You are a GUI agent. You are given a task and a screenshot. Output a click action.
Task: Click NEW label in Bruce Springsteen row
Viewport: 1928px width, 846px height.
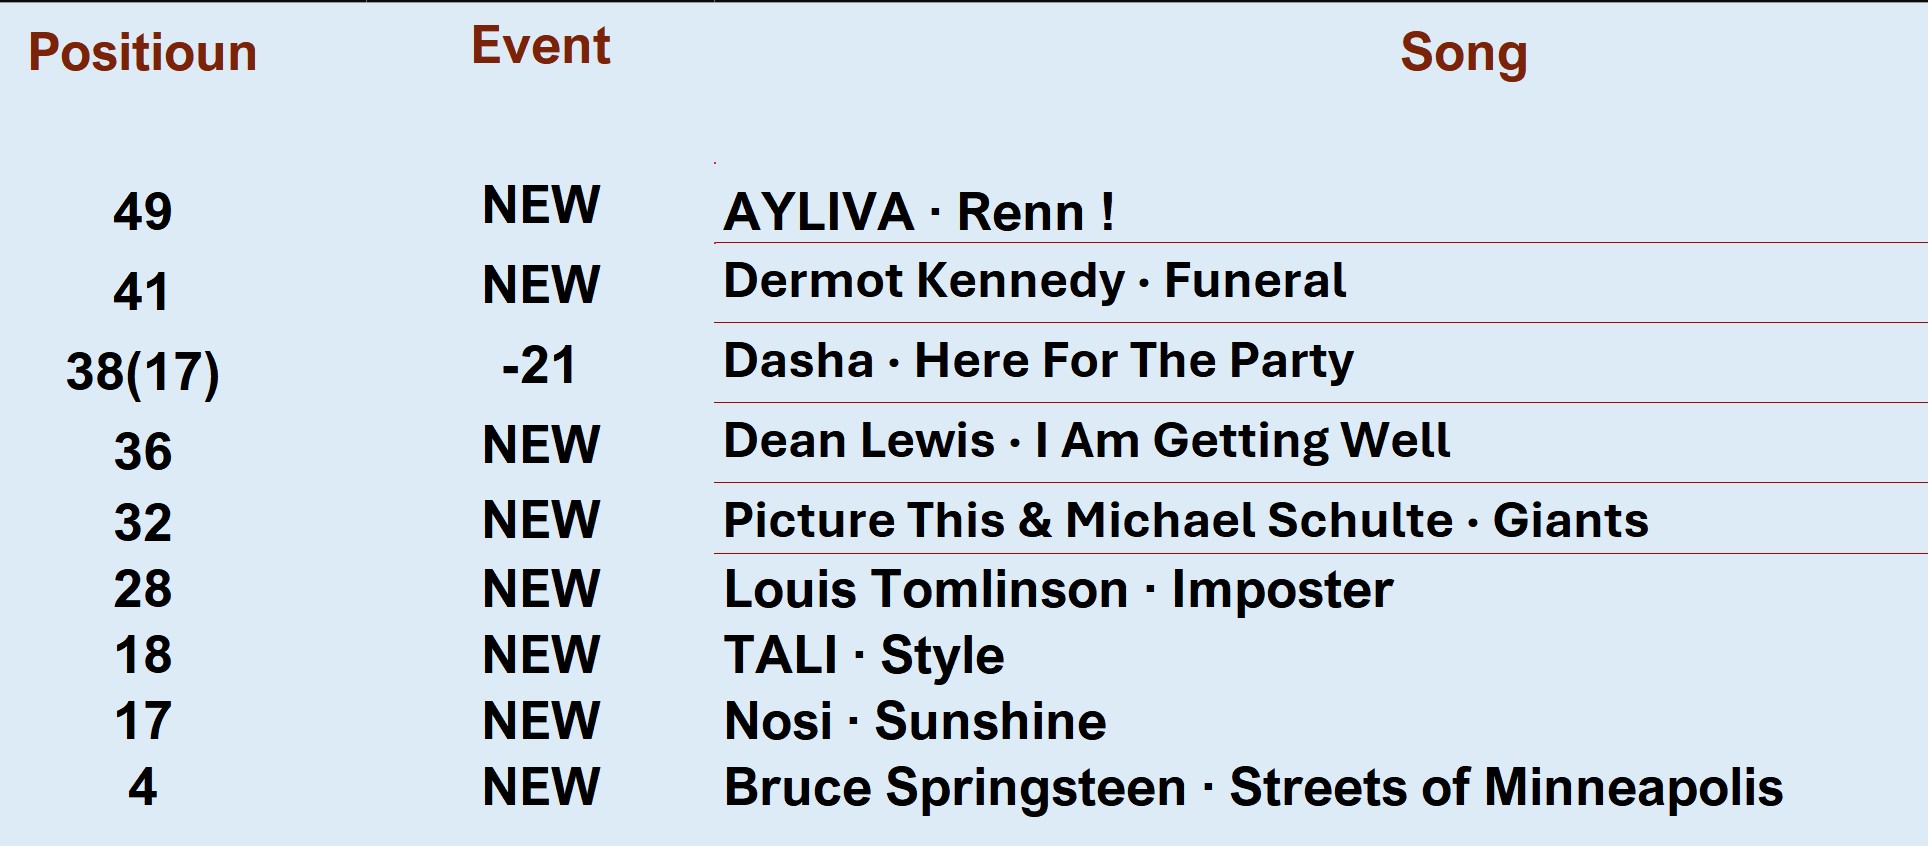pos(541,787)
